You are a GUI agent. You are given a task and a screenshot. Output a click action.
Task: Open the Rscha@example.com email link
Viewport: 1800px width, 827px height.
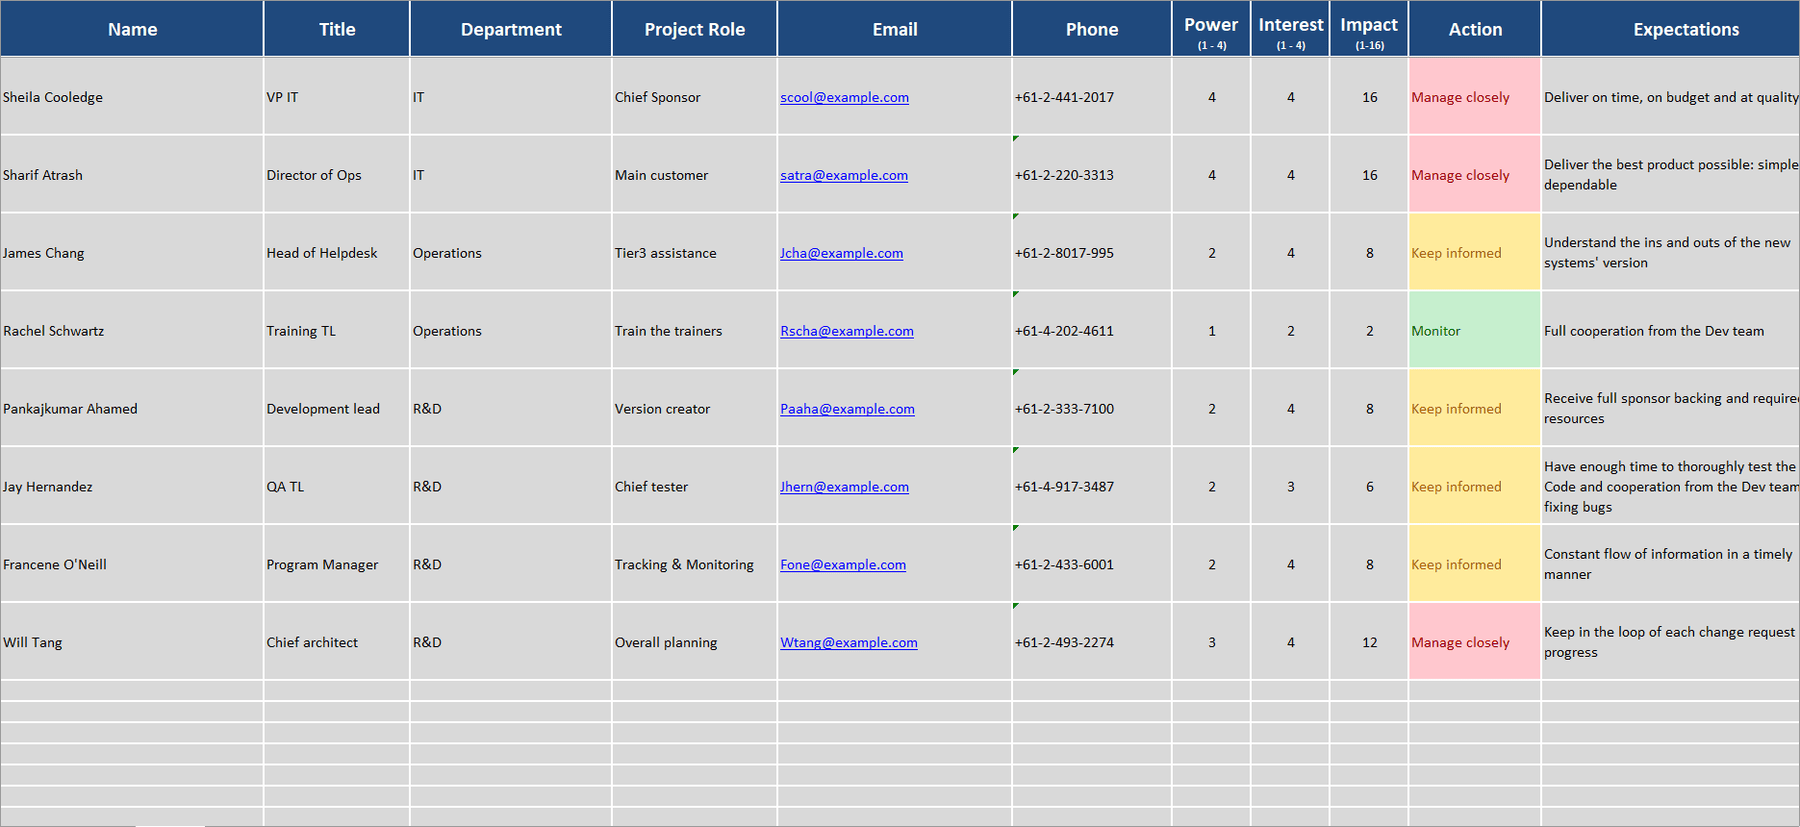tap(846, 331)
